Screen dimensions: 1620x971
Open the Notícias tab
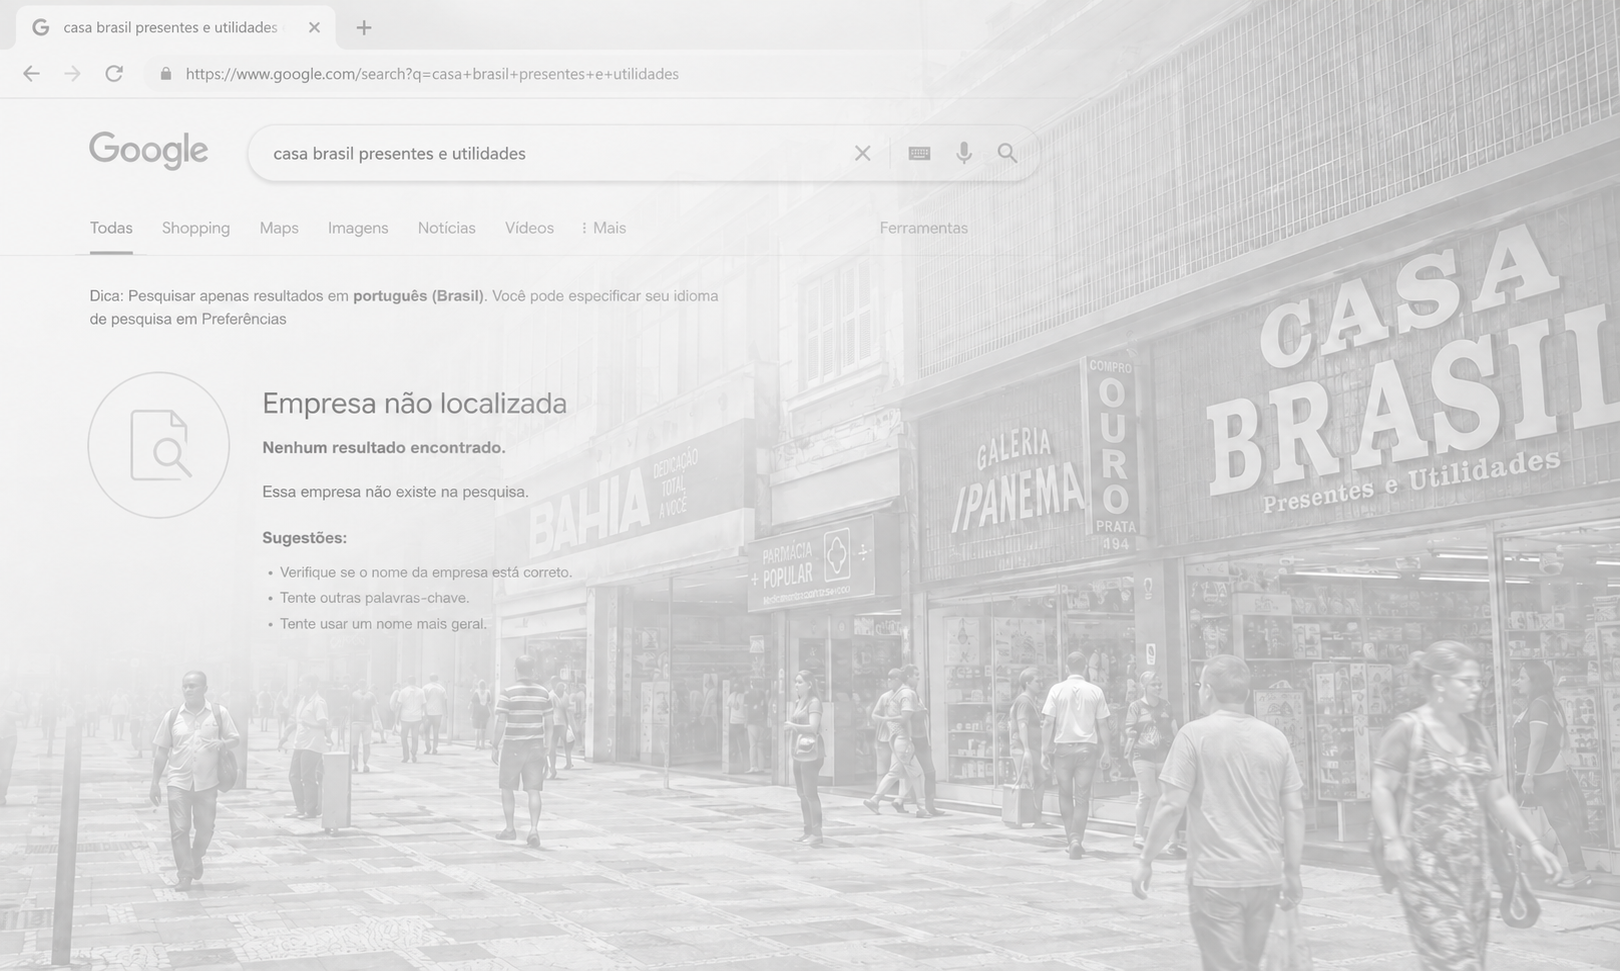tap(447, 228)
